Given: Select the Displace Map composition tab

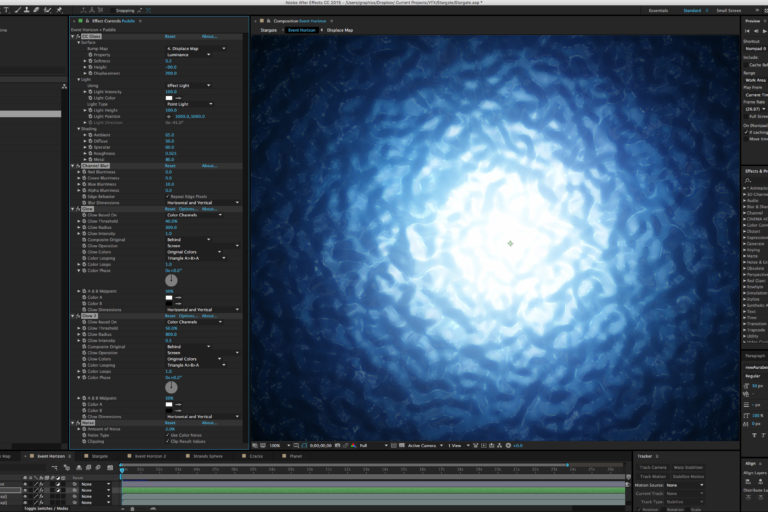Looking at the screenshot, I should click(x=339, y=30).
